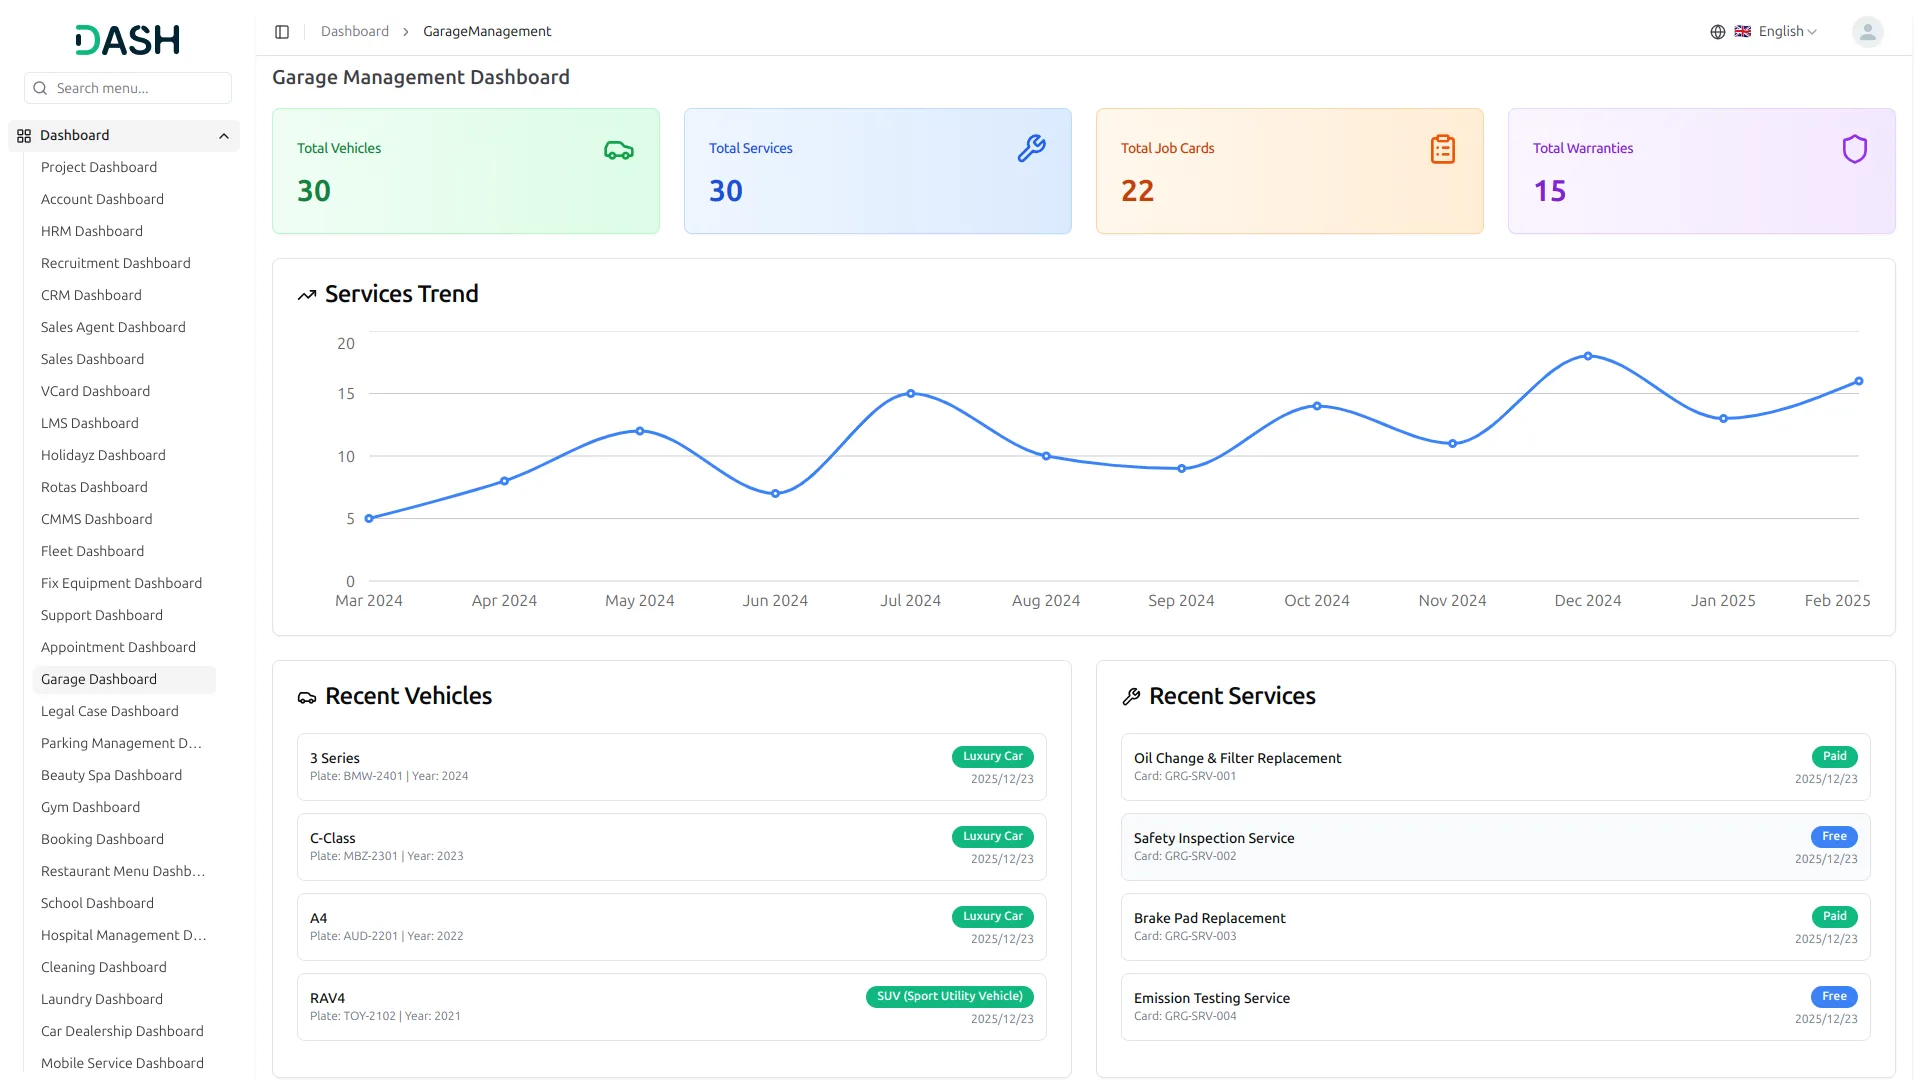The height and width of the screenshot is (1080, 1920).
Task: Toggle the sidebar panel icon
Action: tap(282, 32)
